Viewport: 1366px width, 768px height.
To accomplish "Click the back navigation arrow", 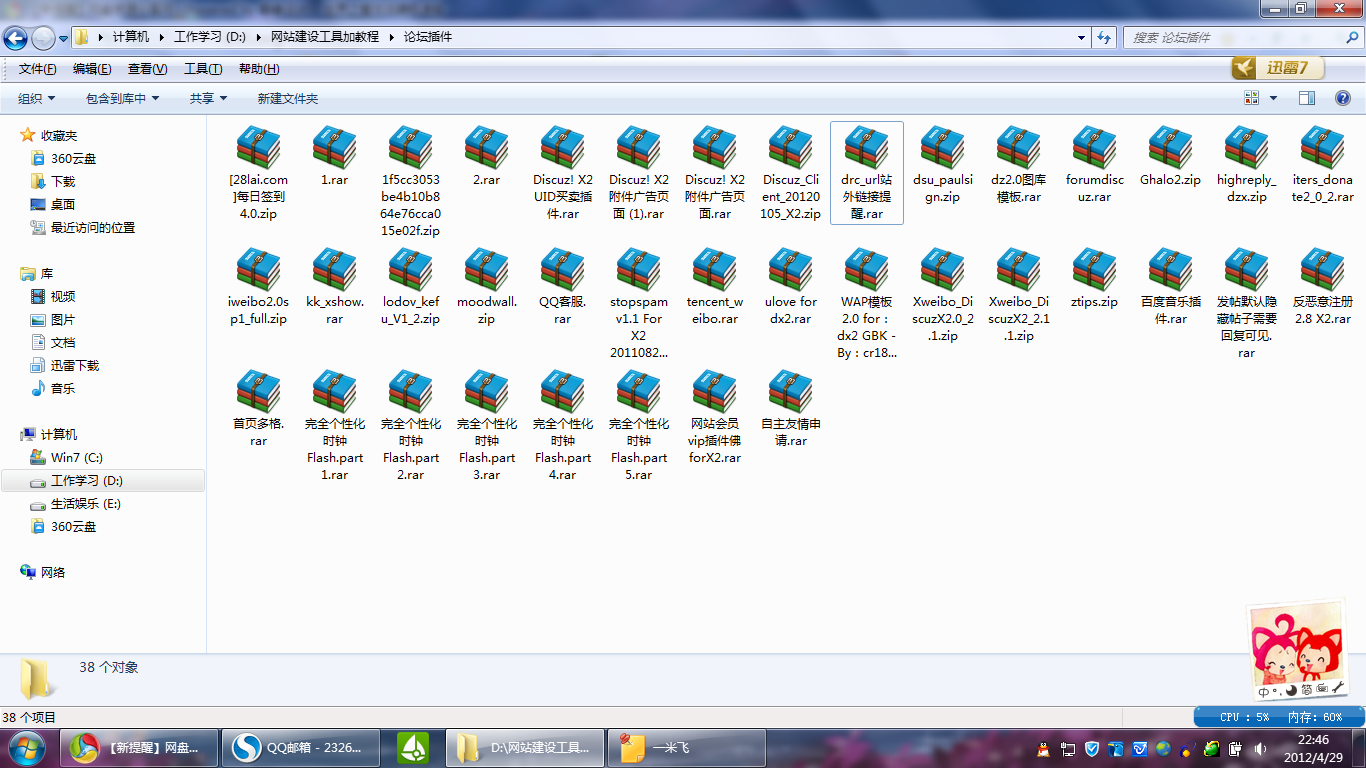I will (16, 38).
